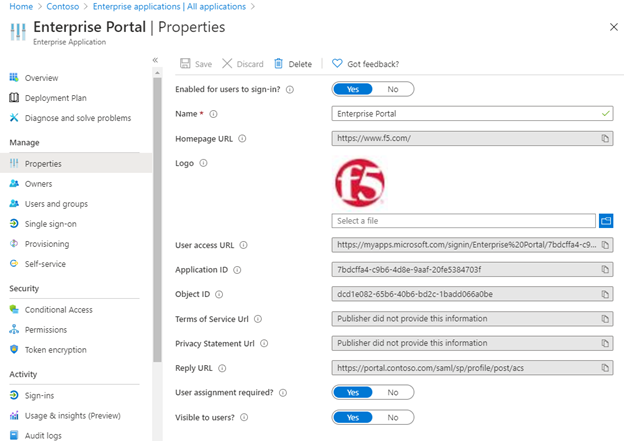
Task: Click the info icon next to Application ID
Action: point(237,270)
